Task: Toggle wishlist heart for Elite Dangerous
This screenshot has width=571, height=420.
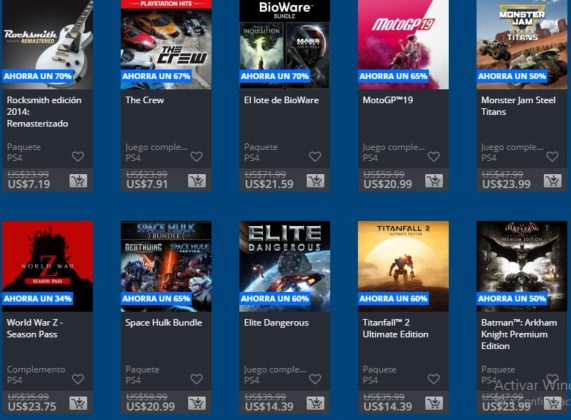Action: point(315,379)
